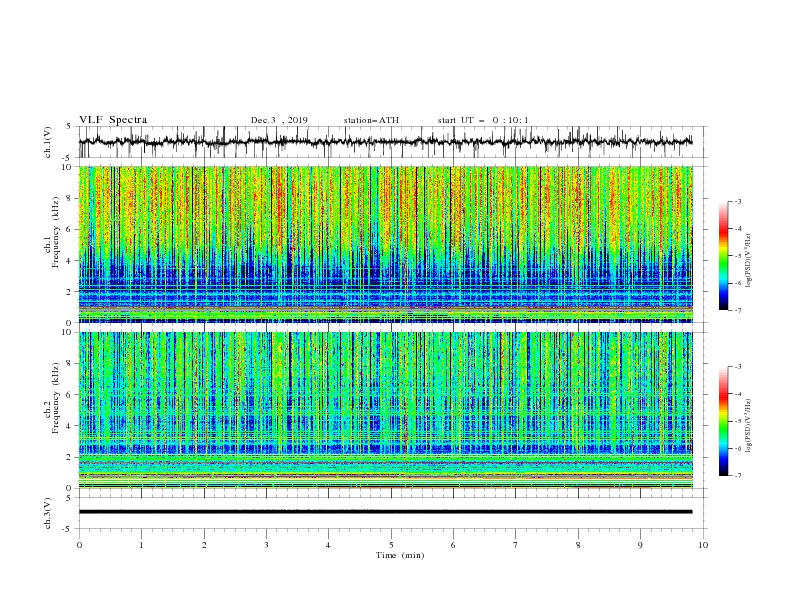This screenshot has height=612, width=792.
Task: Click the "Time (min)" axis label
Action: pos(400,555)
